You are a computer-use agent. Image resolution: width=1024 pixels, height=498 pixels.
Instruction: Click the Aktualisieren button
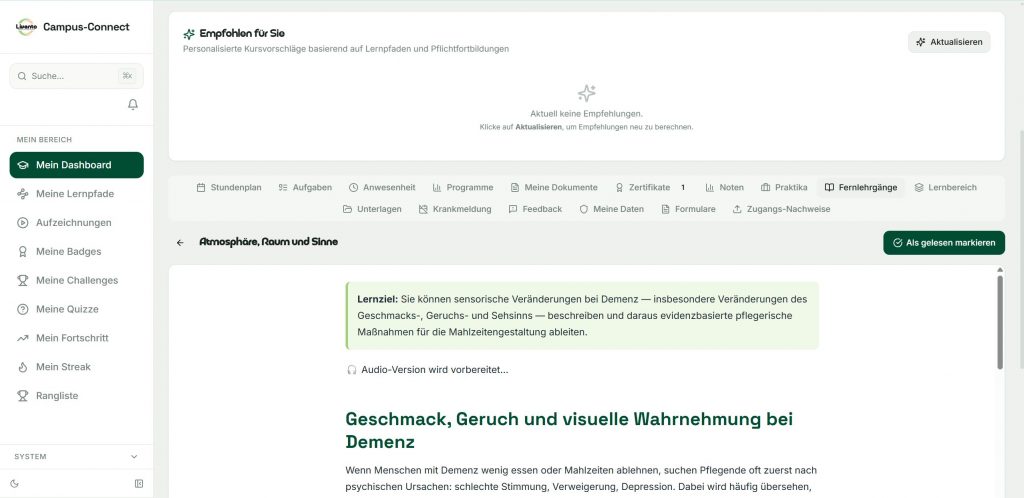point(949,42)
